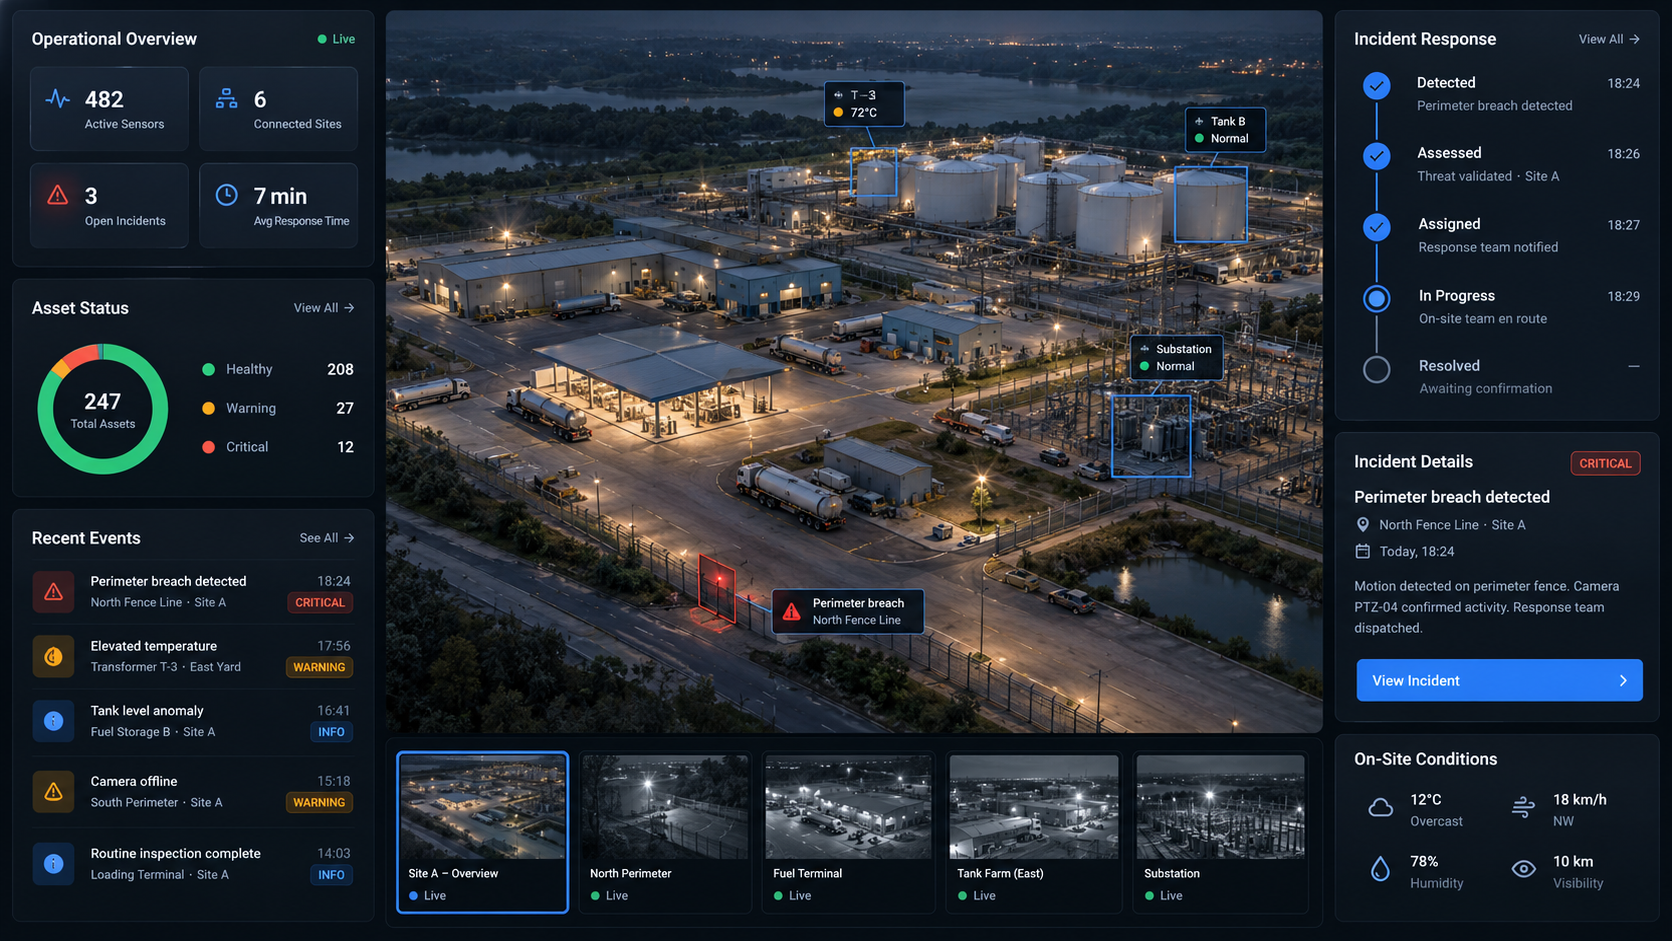Select the North Perimeter camera thumbnail
Image resolution: width=1672 pixels, height=941 pixels.
(x=665, y=832)
